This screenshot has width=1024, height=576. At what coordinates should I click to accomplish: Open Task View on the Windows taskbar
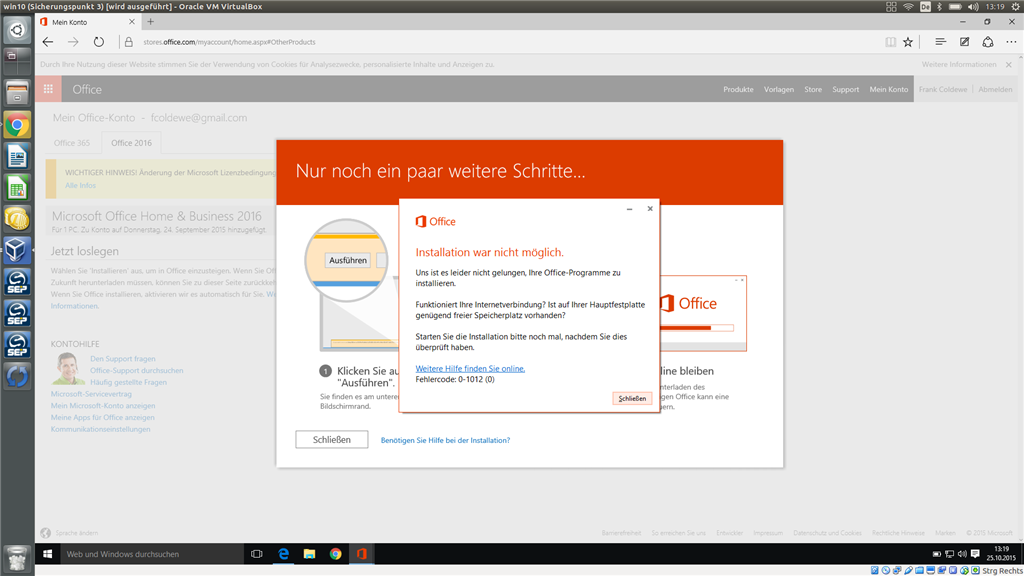tap(257, 554)
